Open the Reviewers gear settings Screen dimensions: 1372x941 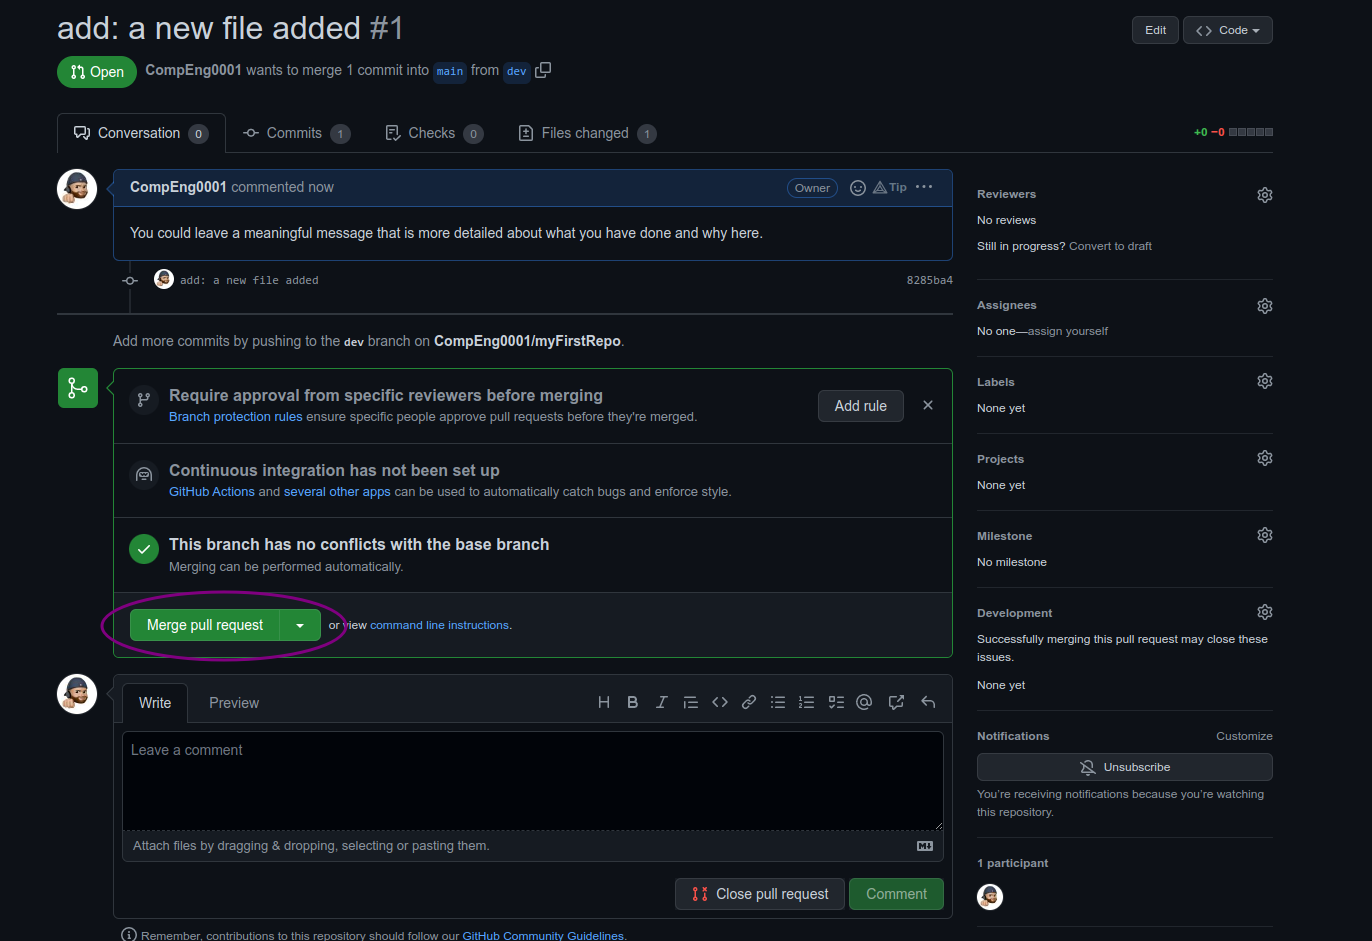(1264, 195)
